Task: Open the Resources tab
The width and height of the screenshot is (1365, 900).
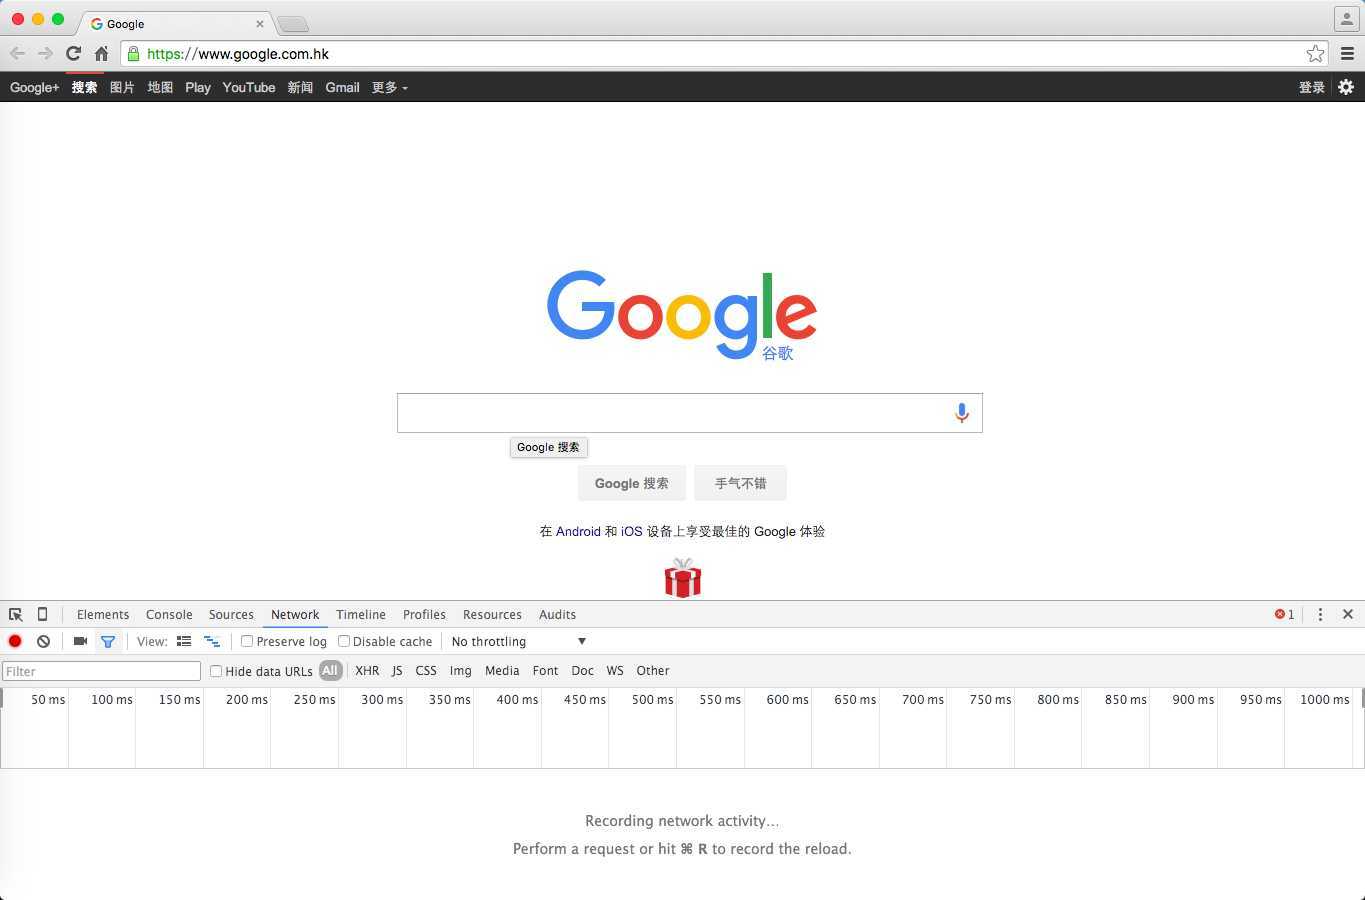Action: [x=492, y=614]
